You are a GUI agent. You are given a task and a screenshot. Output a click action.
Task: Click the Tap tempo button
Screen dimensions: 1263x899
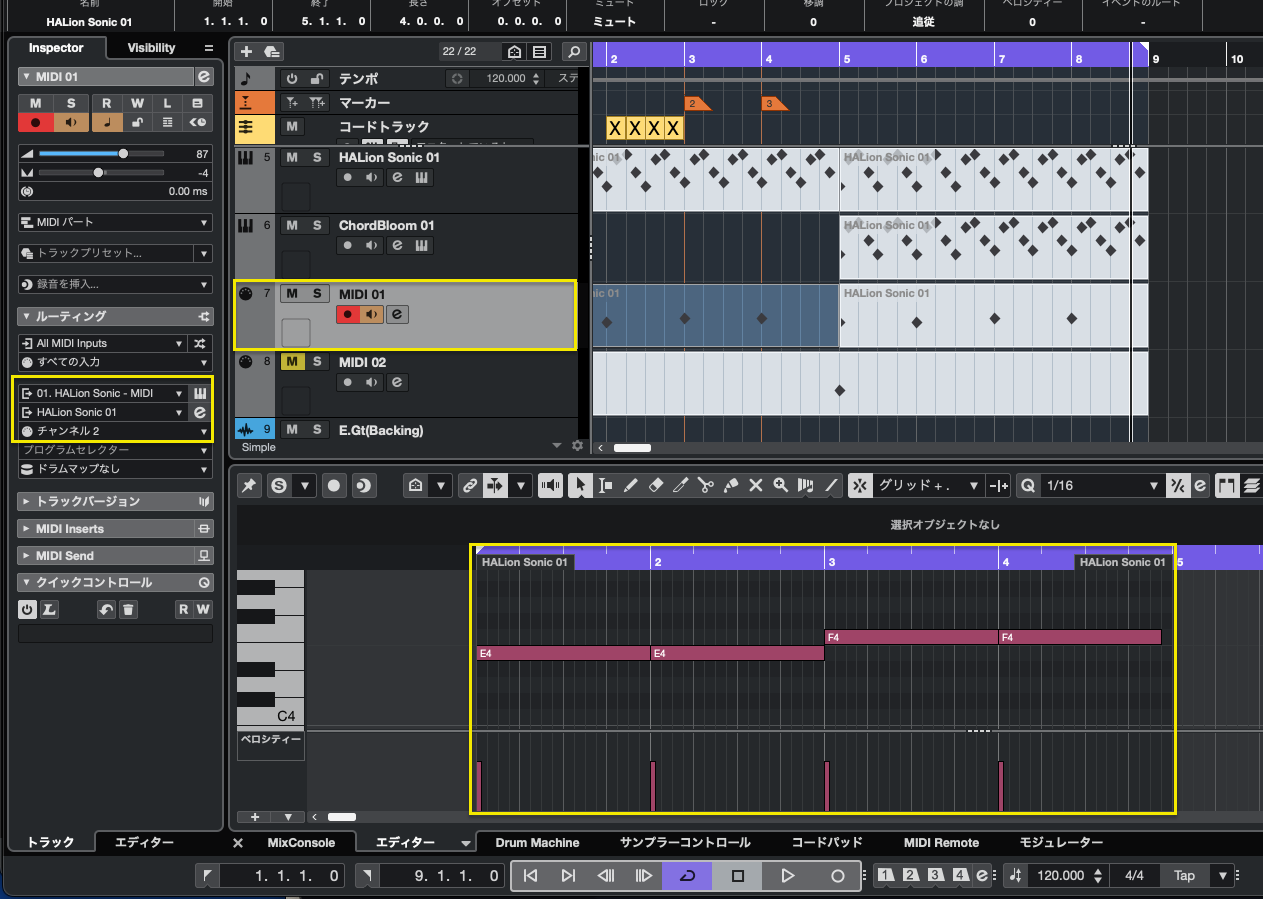pos(1184,876)
